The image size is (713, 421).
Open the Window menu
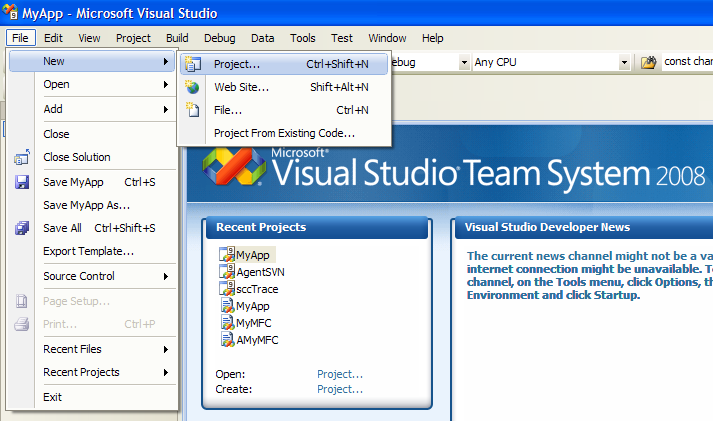click(x=387, y=38)
